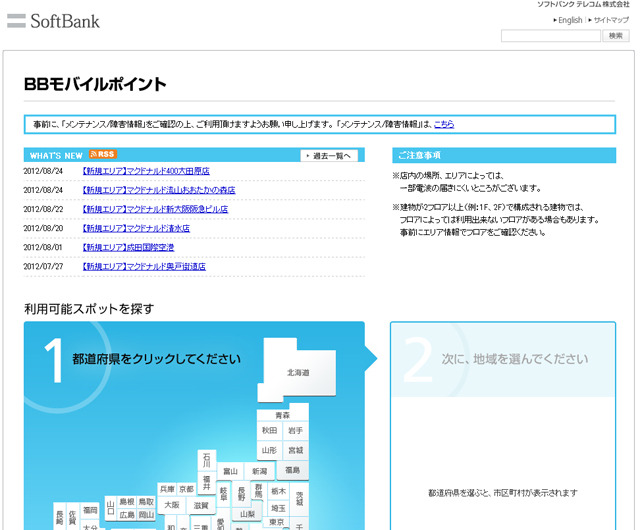Open news link マクドナルド清水店
The height and width of the screenshot is (530, 640).
click(x=136, y=228)
